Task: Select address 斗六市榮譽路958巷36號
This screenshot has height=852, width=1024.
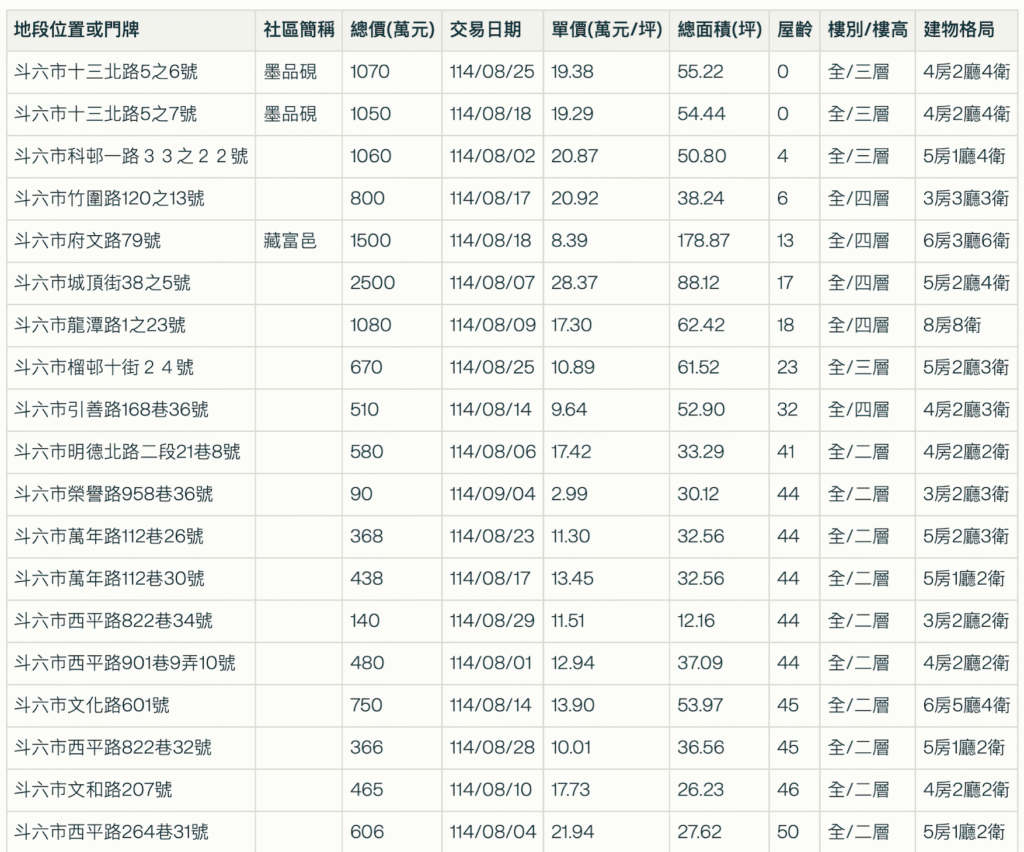Action: point(114,494)
